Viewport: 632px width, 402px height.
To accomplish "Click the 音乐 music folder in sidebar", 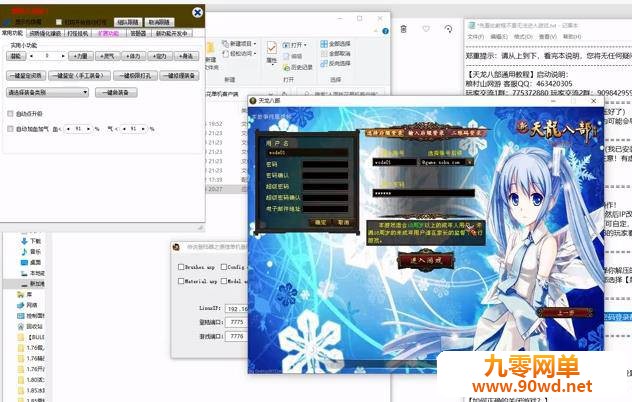I will pyautogui.click(x=31, y=251).
